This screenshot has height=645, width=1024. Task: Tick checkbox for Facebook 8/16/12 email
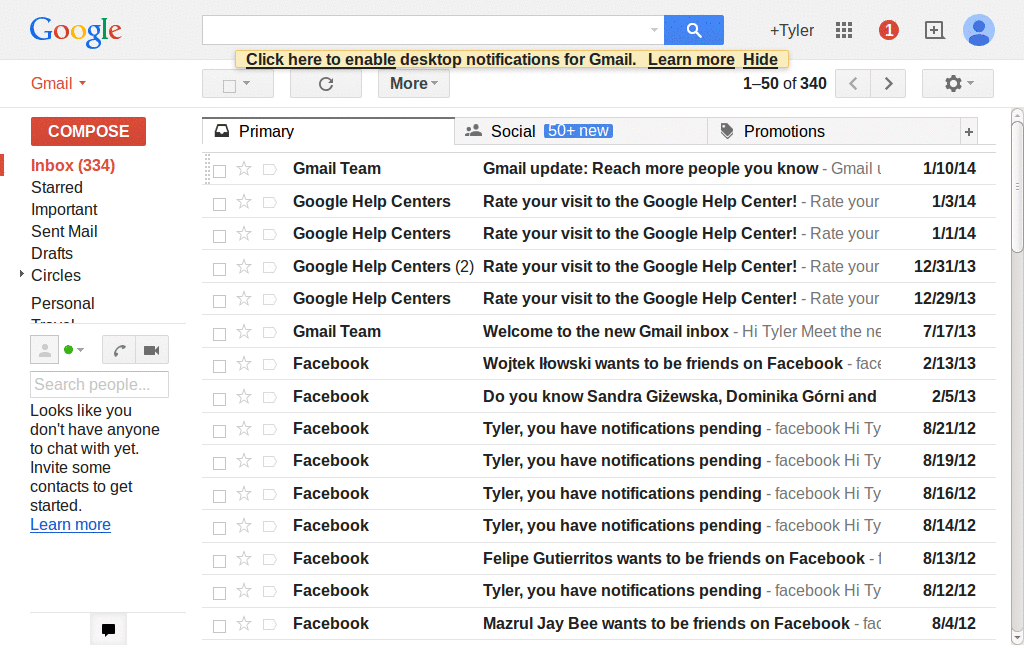pyautogui.click(x=219, y=496)
